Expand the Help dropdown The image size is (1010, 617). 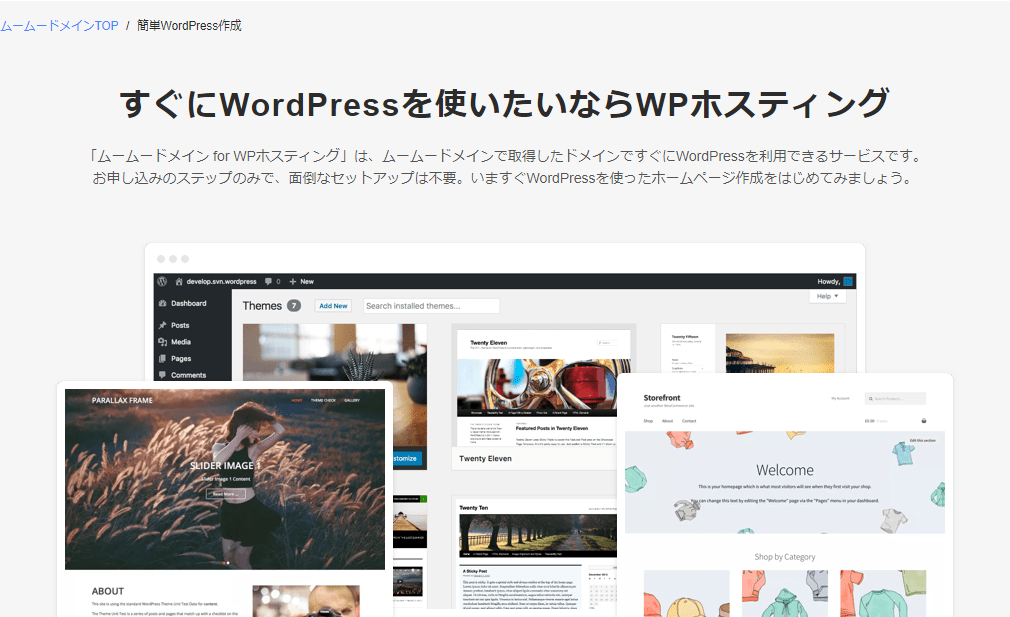[x=828, y=296]
